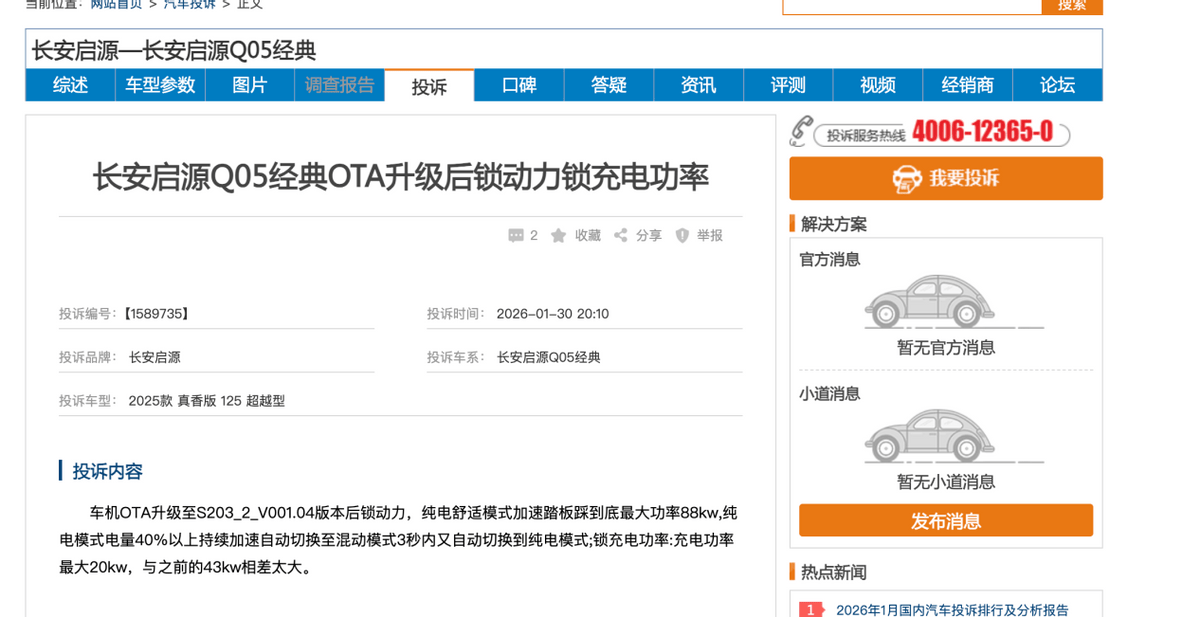
Task: Switch to the 车型参数 tab
Action: [x=160, y=85]
